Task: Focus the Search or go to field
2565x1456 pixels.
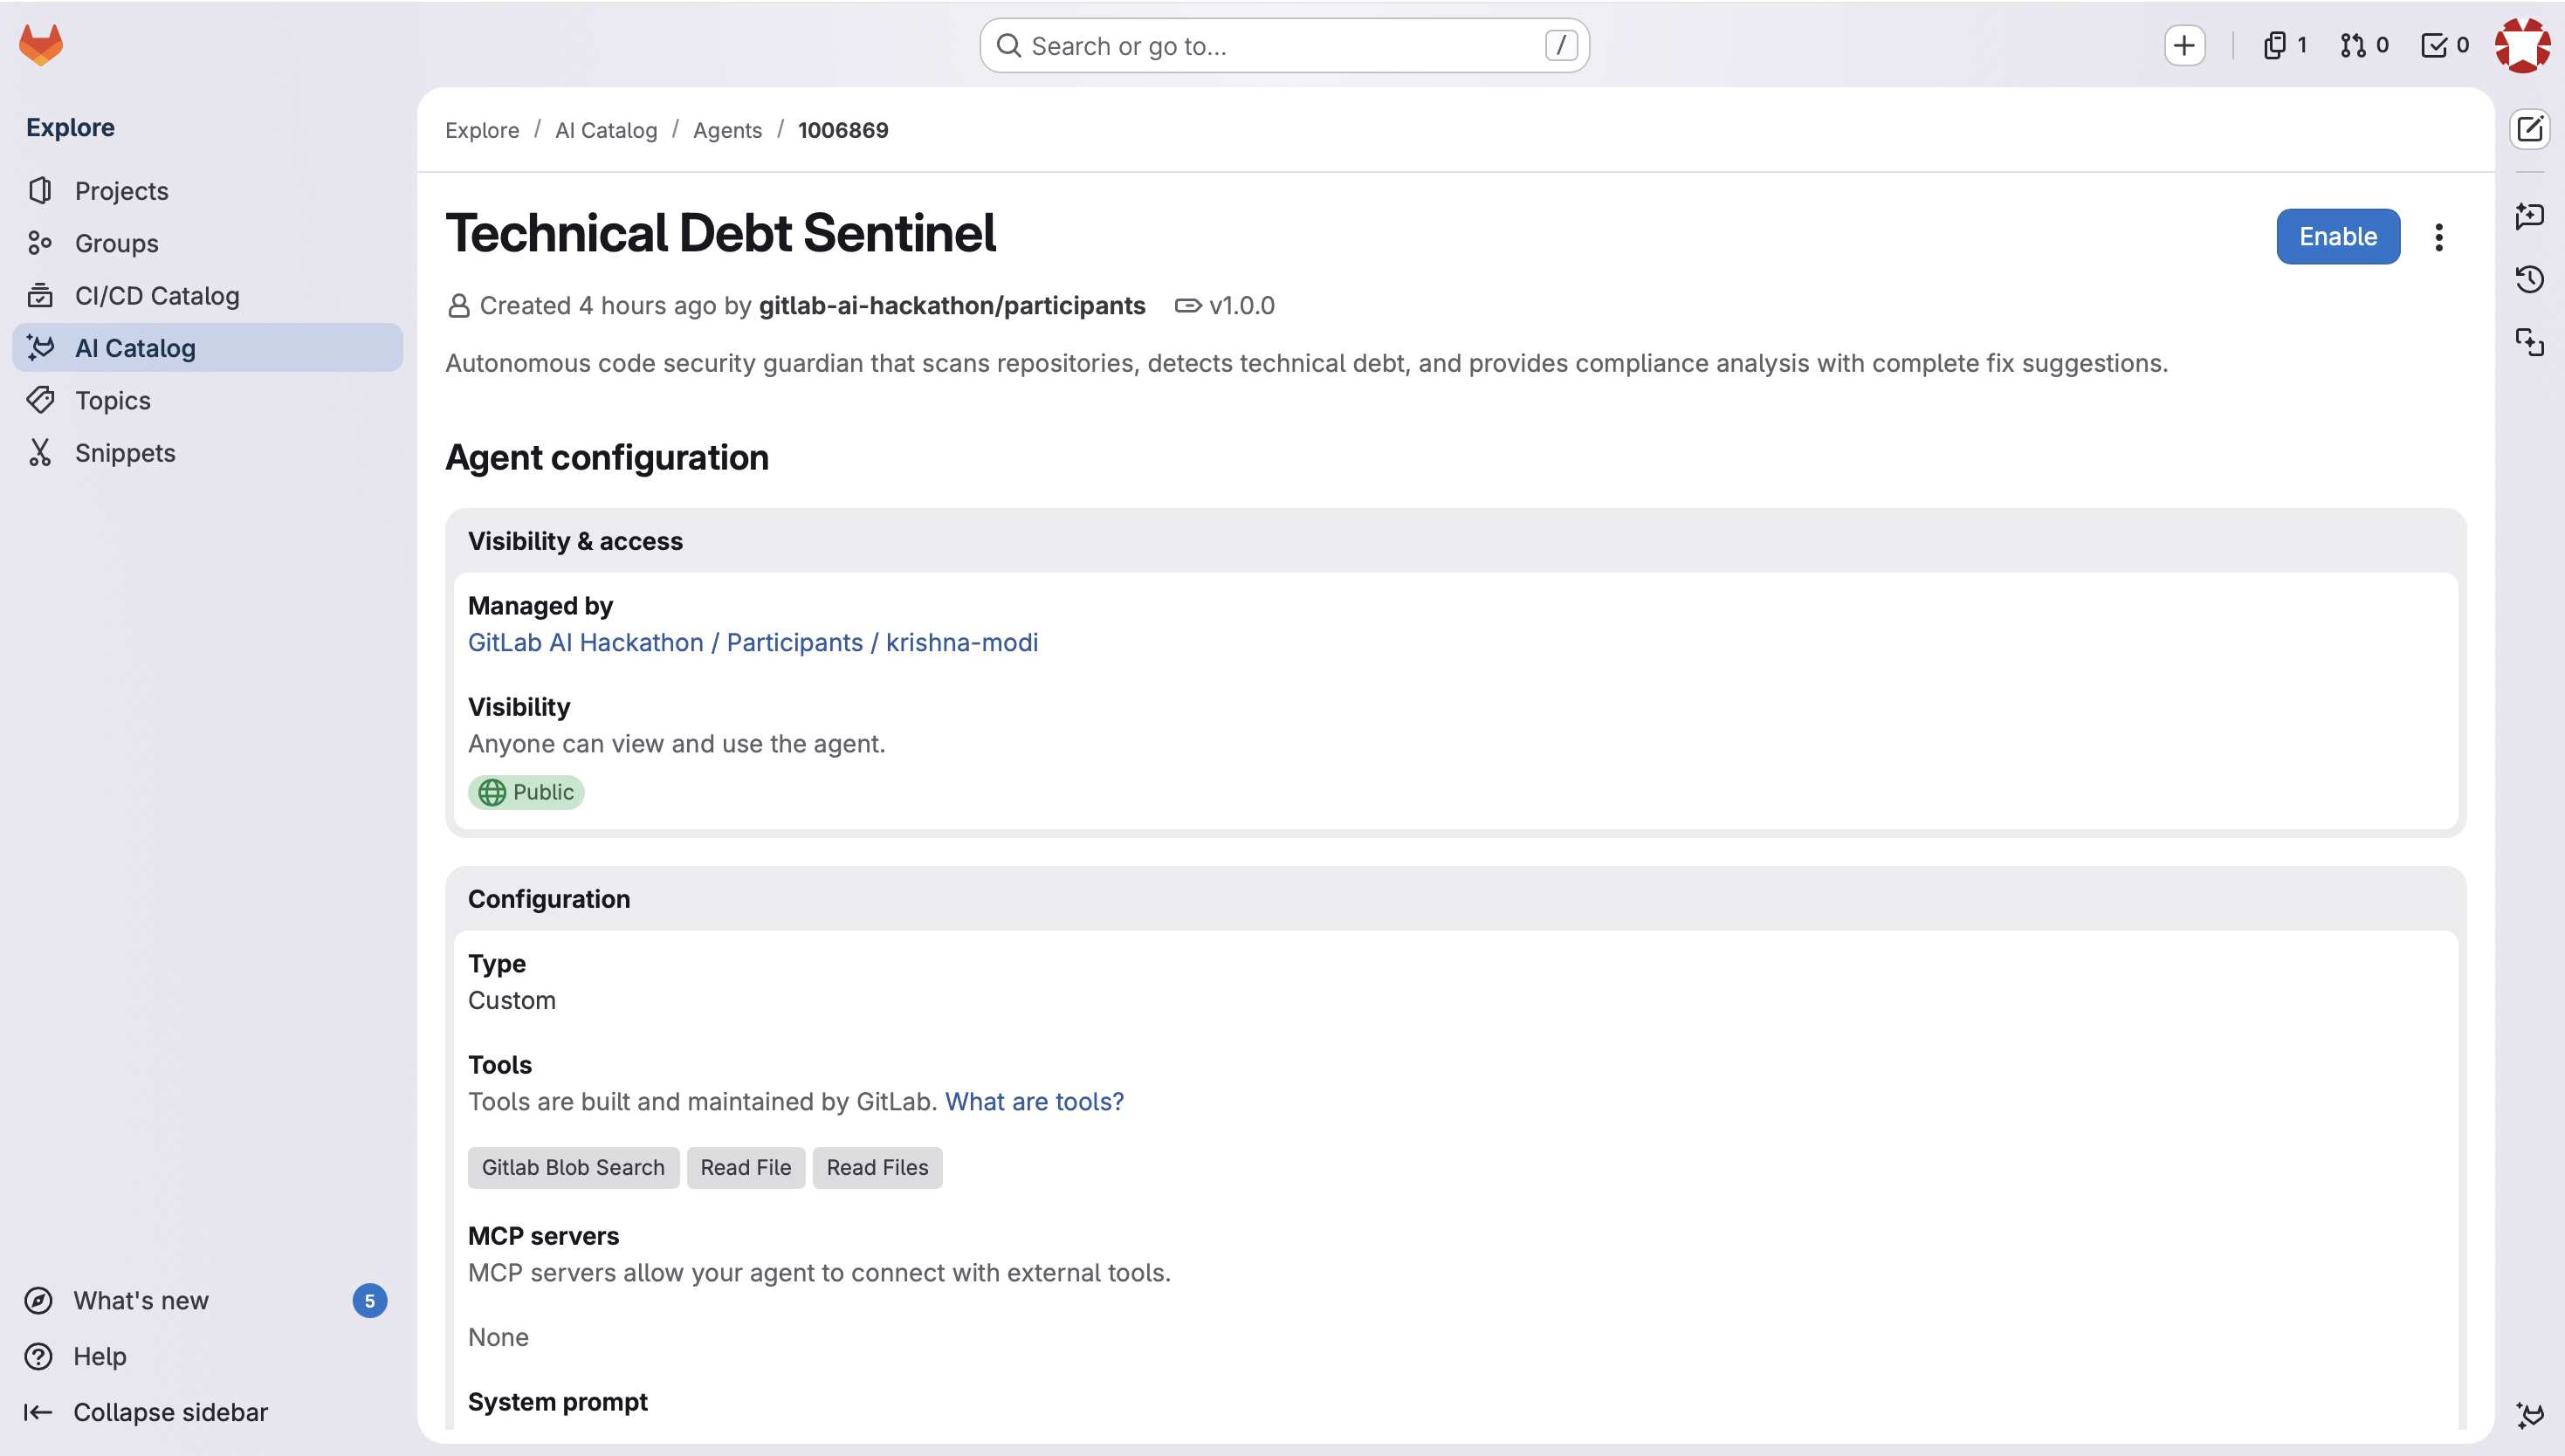Action: tap(1284, 46)
